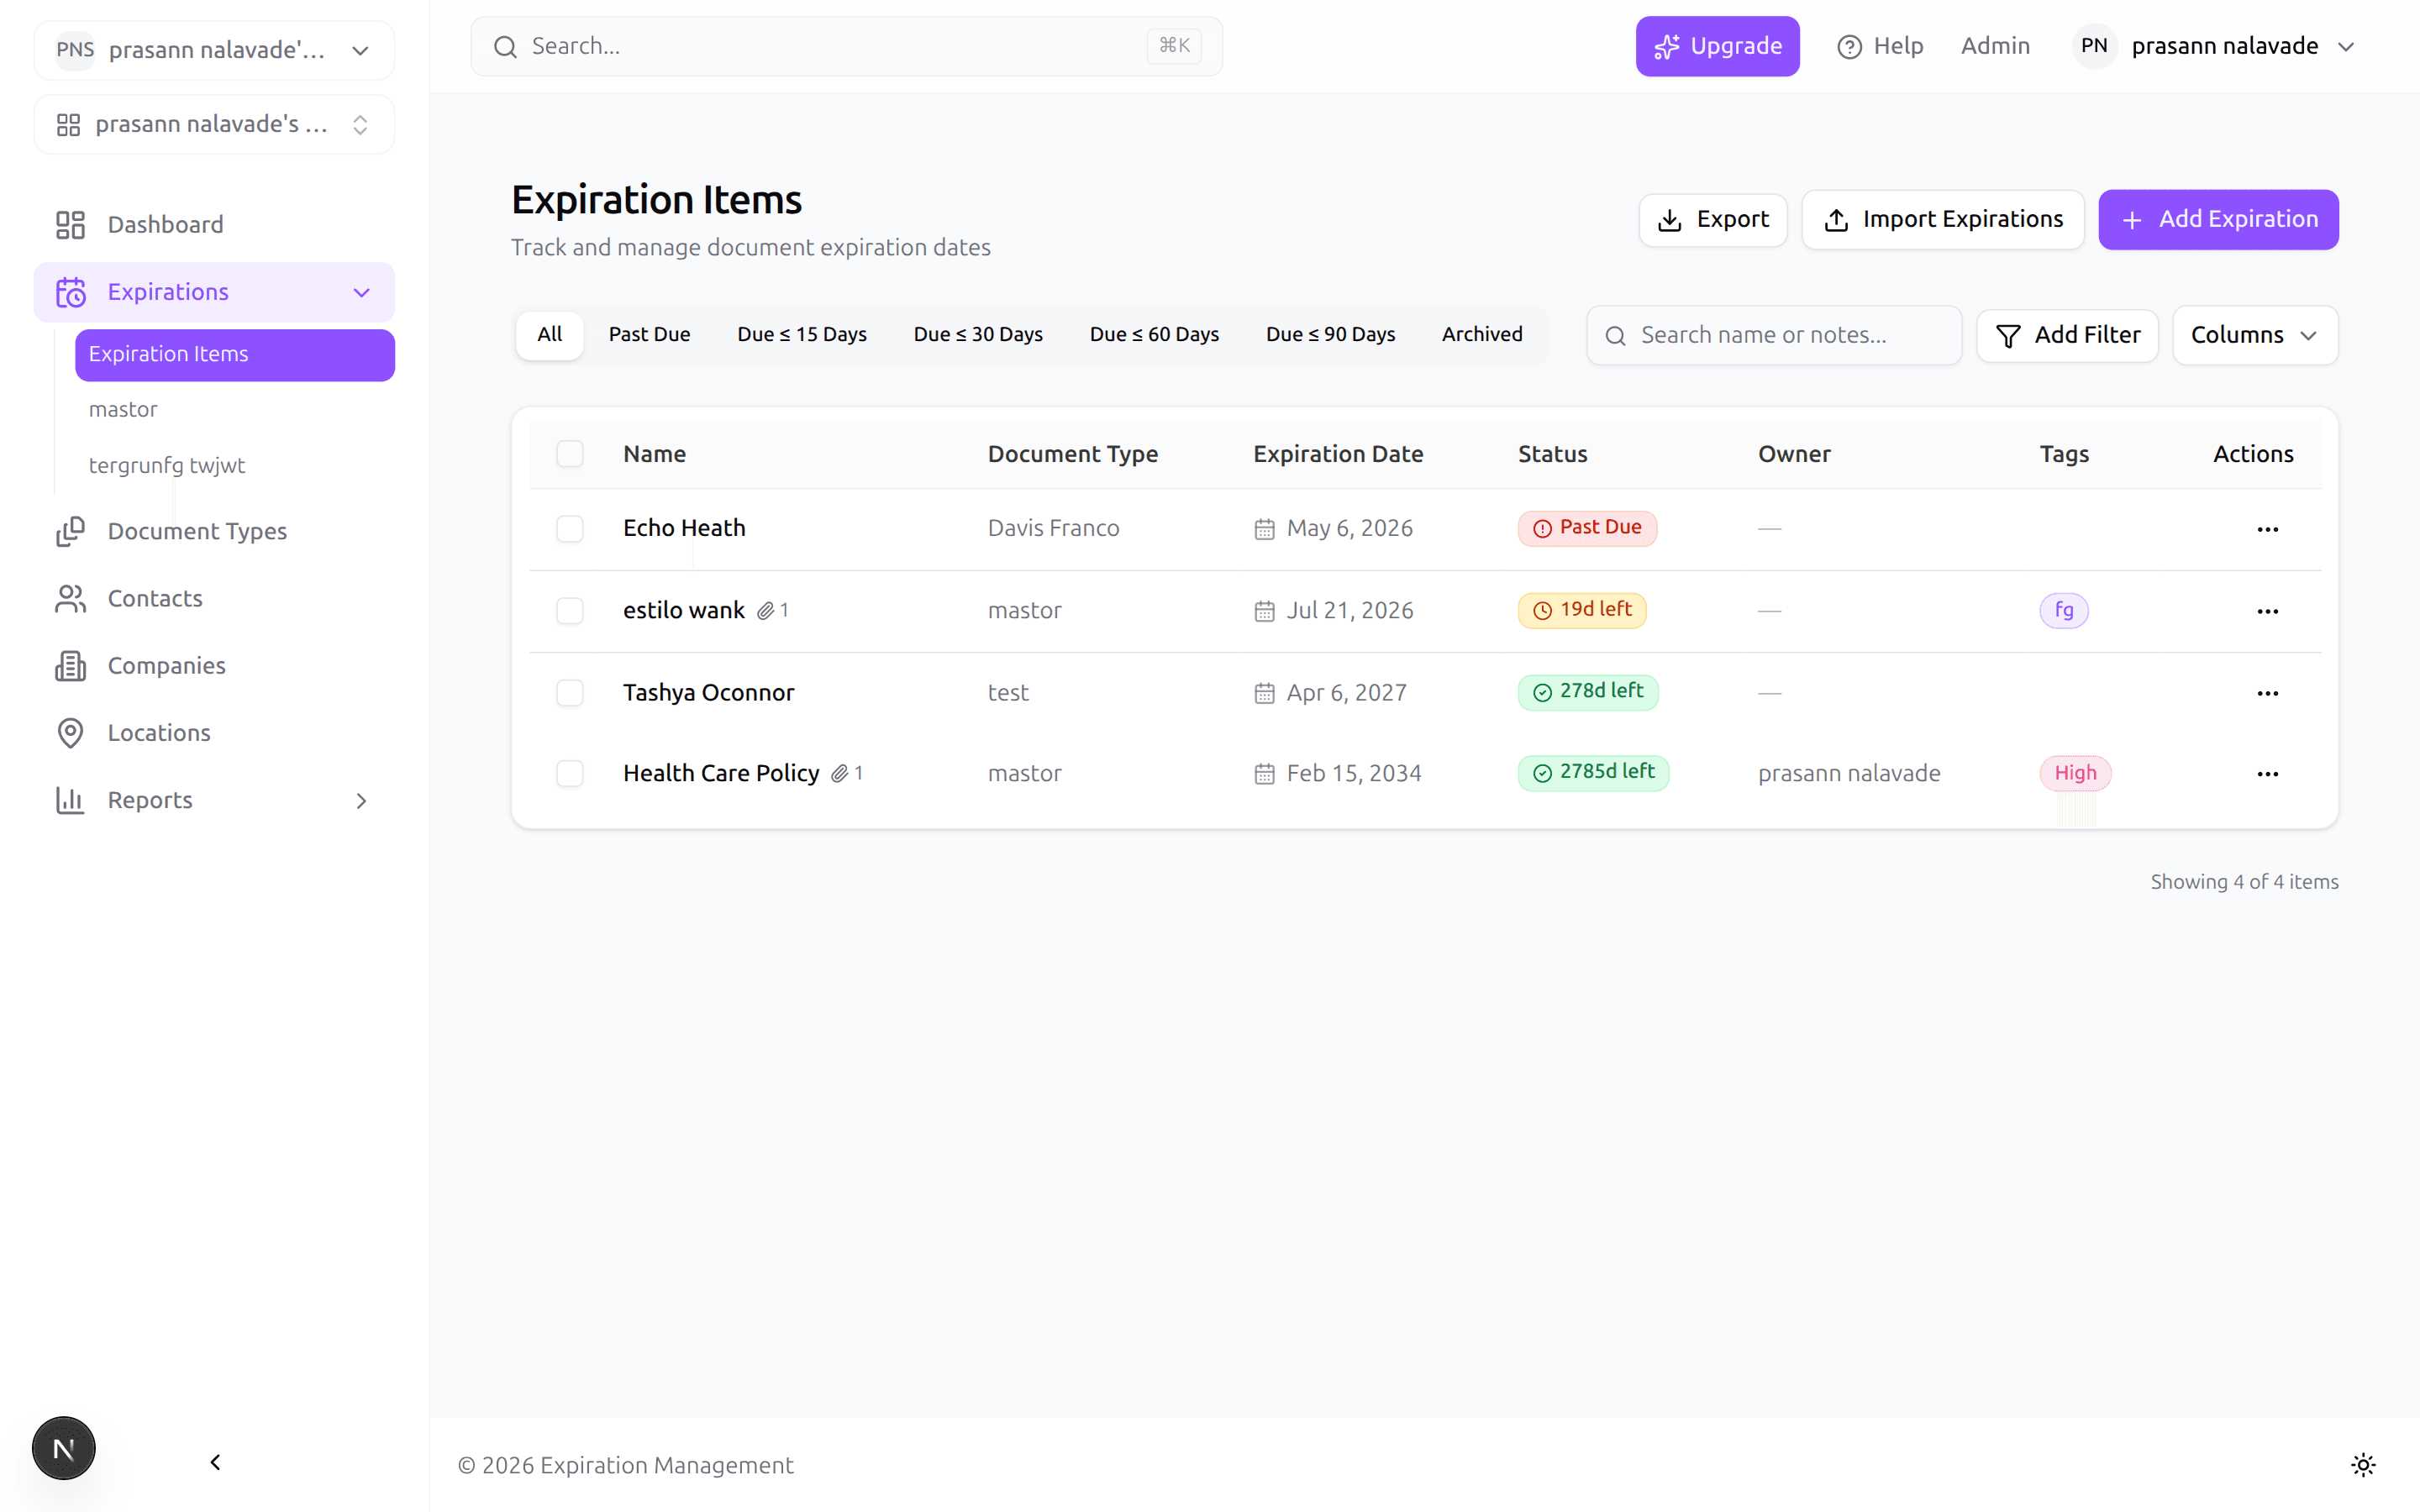Click calendar icon beside Feb 15, 2034
Screen dimensions: 2420x1512
coord(1264,774)
